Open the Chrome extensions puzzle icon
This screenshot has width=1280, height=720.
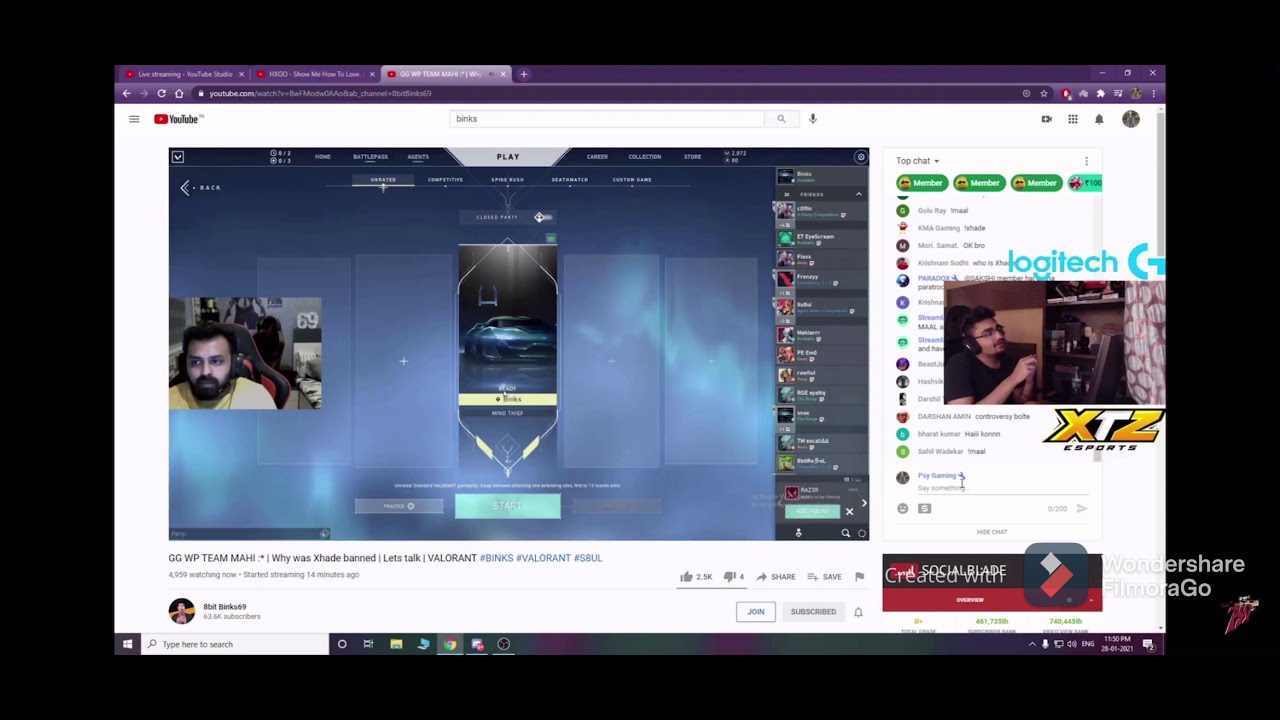[x=1100, y=93]
